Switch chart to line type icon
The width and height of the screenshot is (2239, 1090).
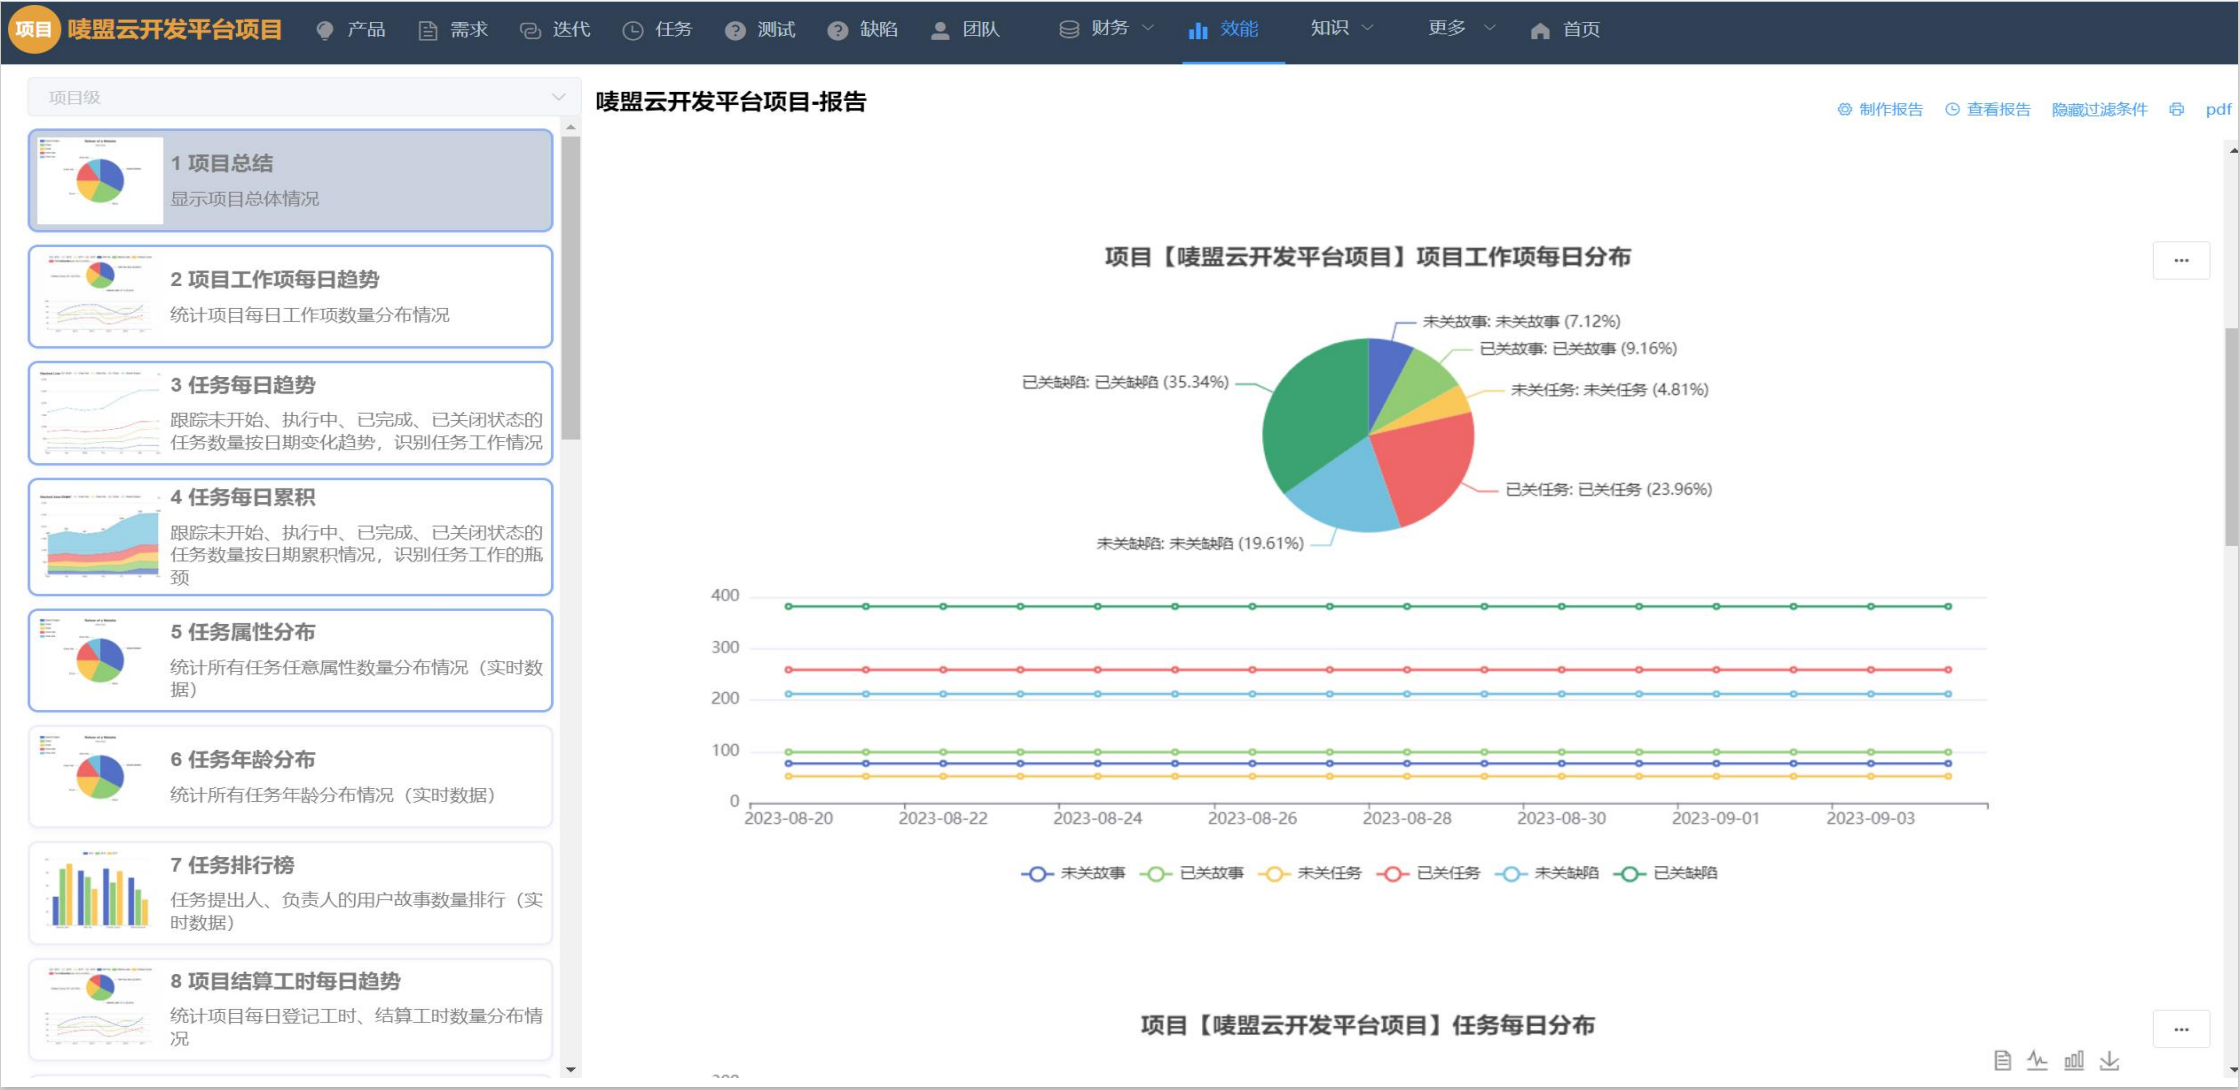[x=2037, y=1060]
